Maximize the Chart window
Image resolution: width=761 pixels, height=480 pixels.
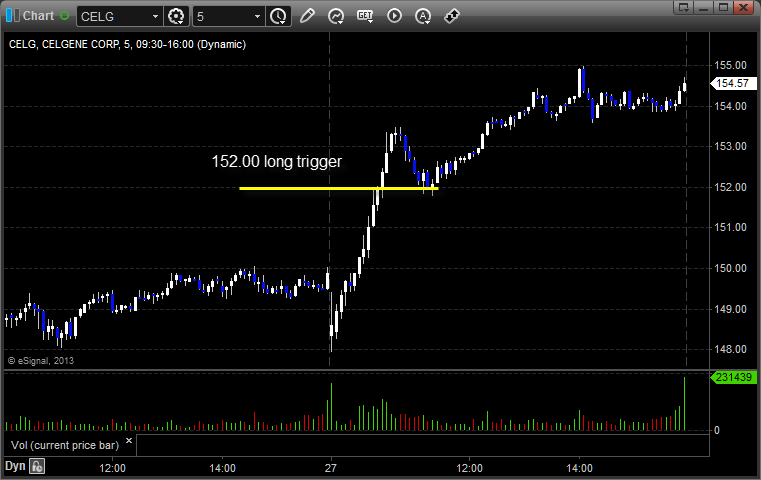tap(724, 7)
